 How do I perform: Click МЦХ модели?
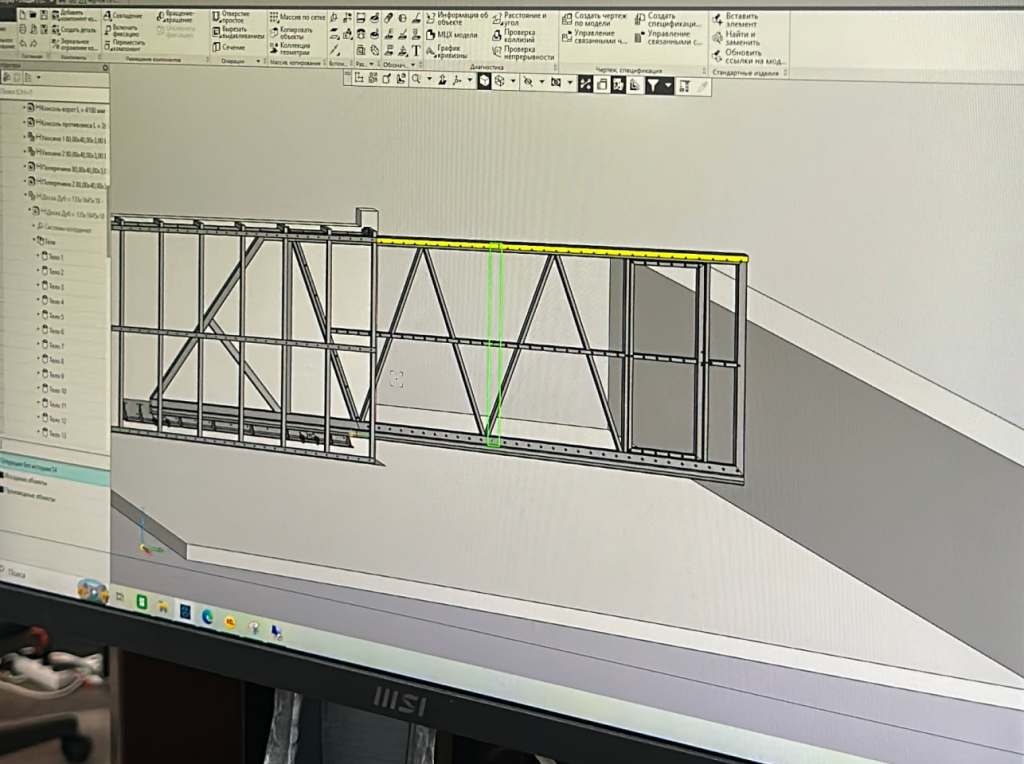coord(452,35)
